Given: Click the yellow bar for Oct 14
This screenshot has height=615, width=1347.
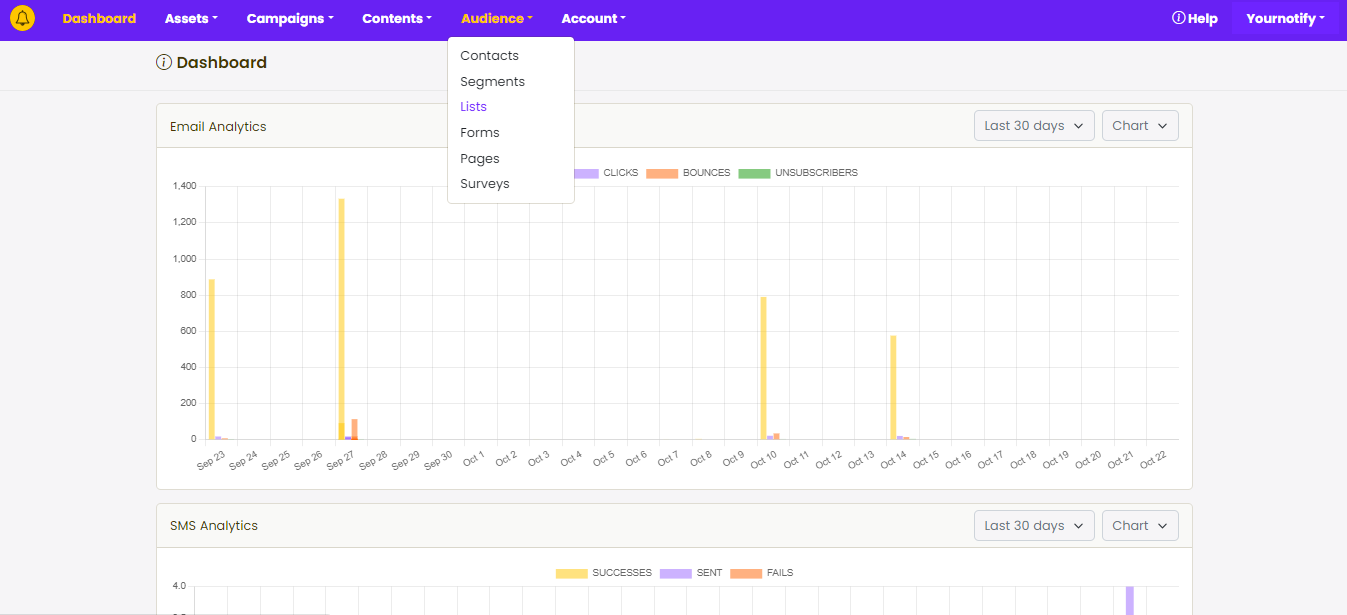Looking at the screenshot, I should coord(893,387).
